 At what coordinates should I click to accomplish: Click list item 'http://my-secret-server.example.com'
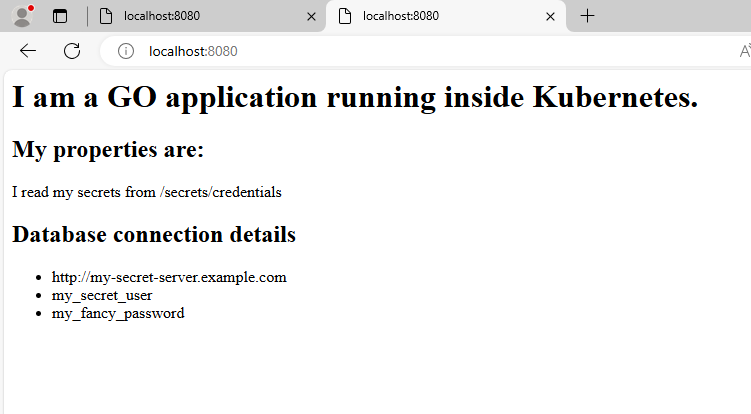click(169, 277)
